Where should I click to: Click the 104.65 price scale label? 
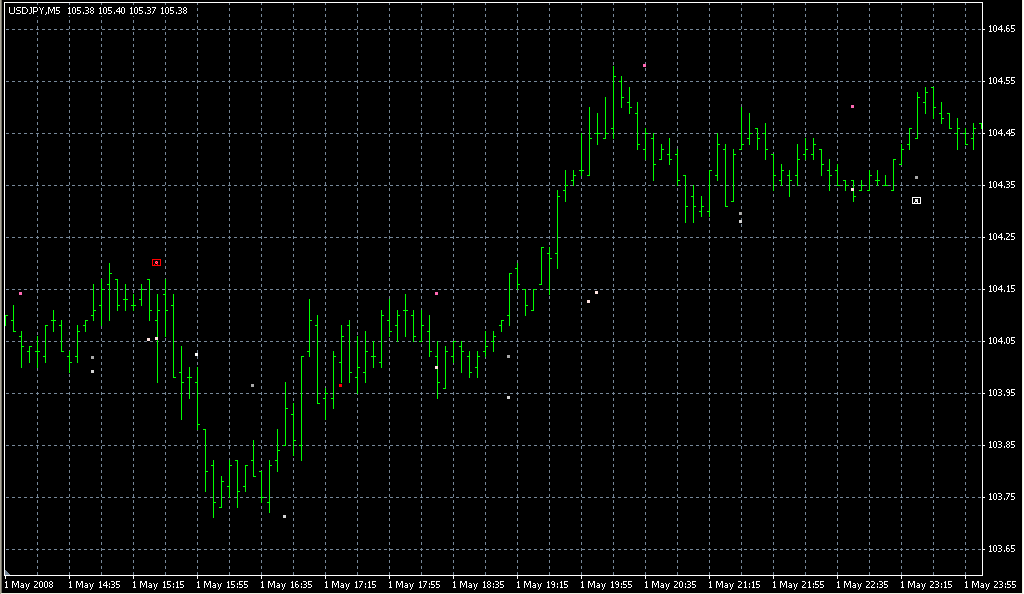point(1002,29)
